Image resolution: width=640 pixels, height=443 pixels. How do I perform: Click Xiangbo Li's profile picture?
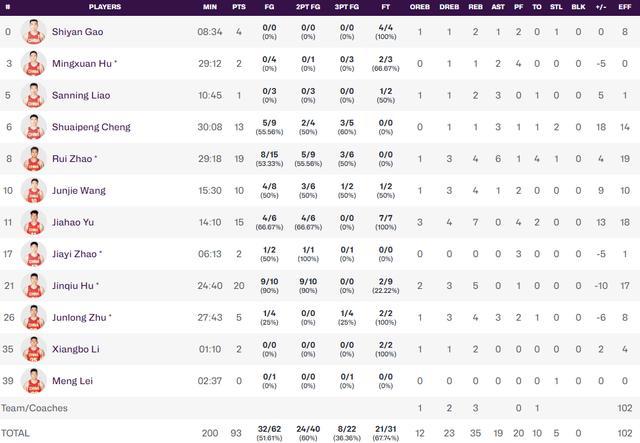pos(34,349)
